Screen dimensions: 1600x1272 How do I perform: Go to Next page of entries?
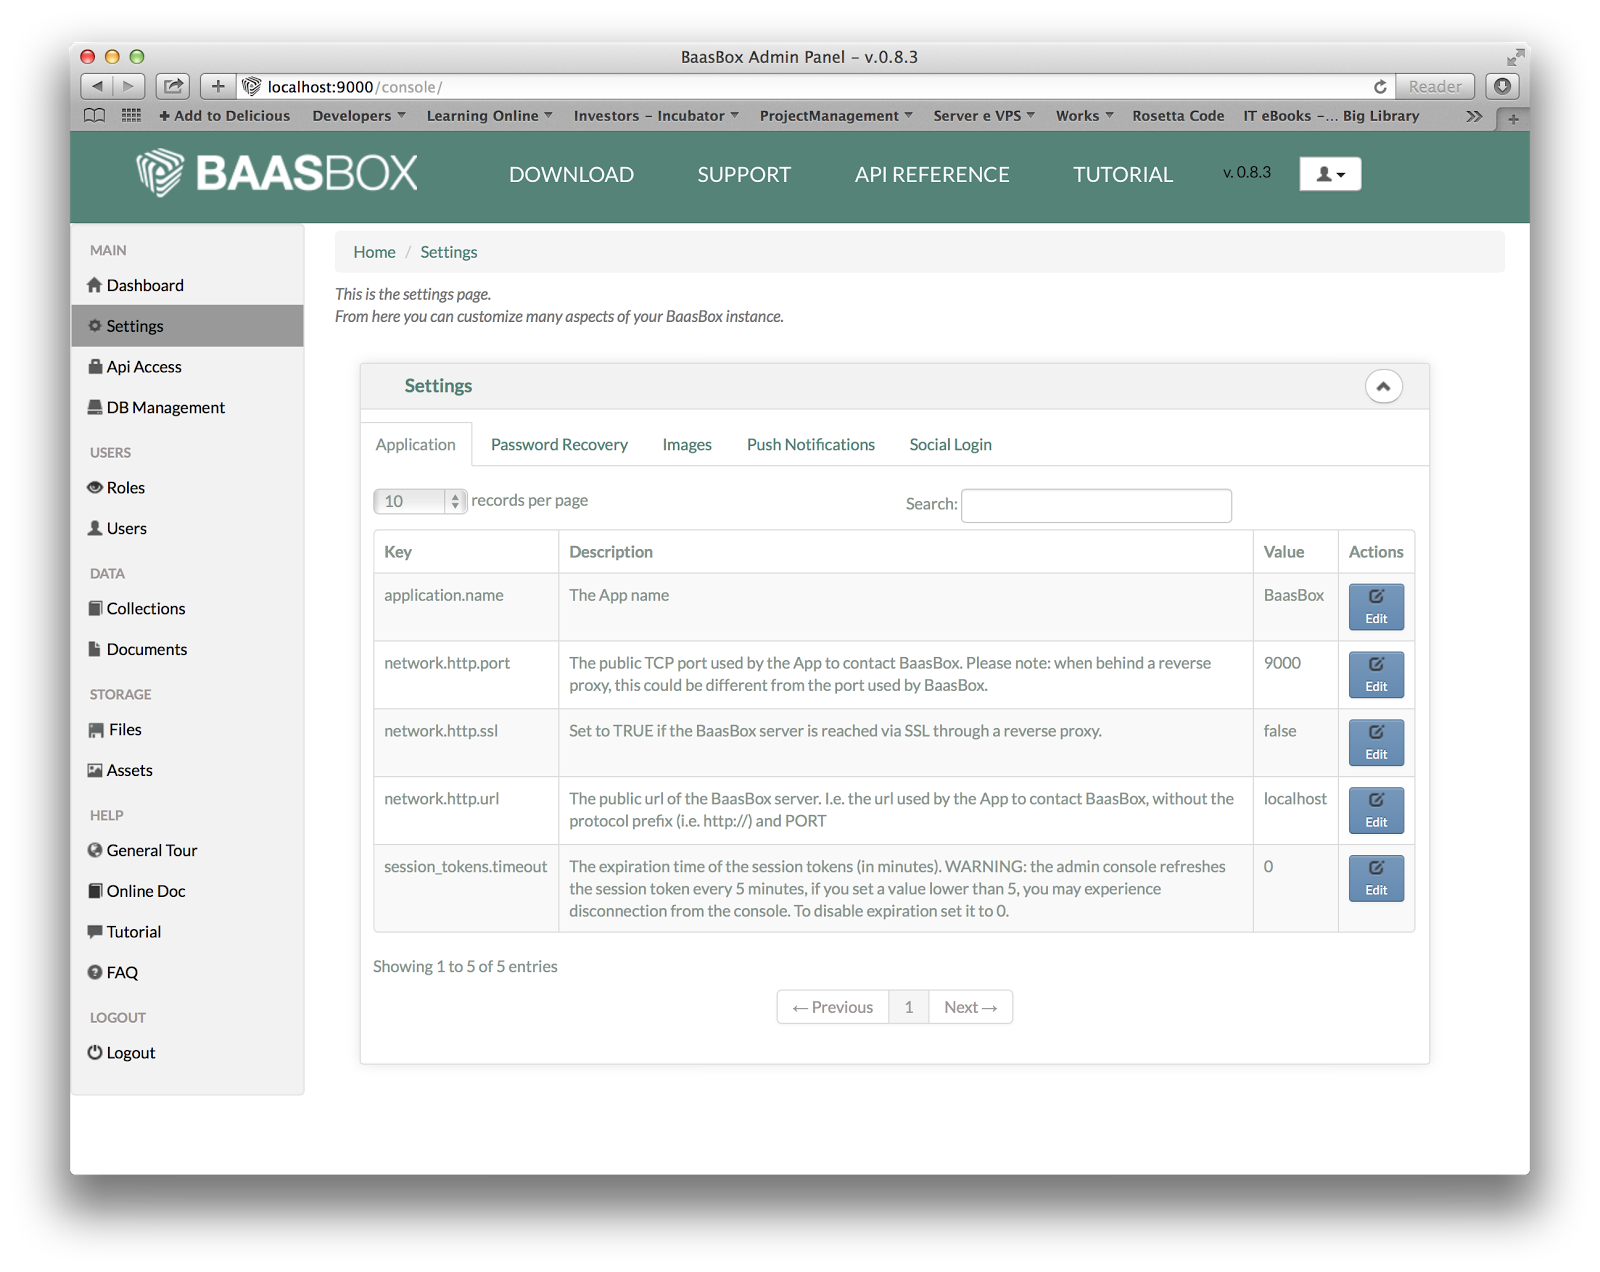[970, 1007]
